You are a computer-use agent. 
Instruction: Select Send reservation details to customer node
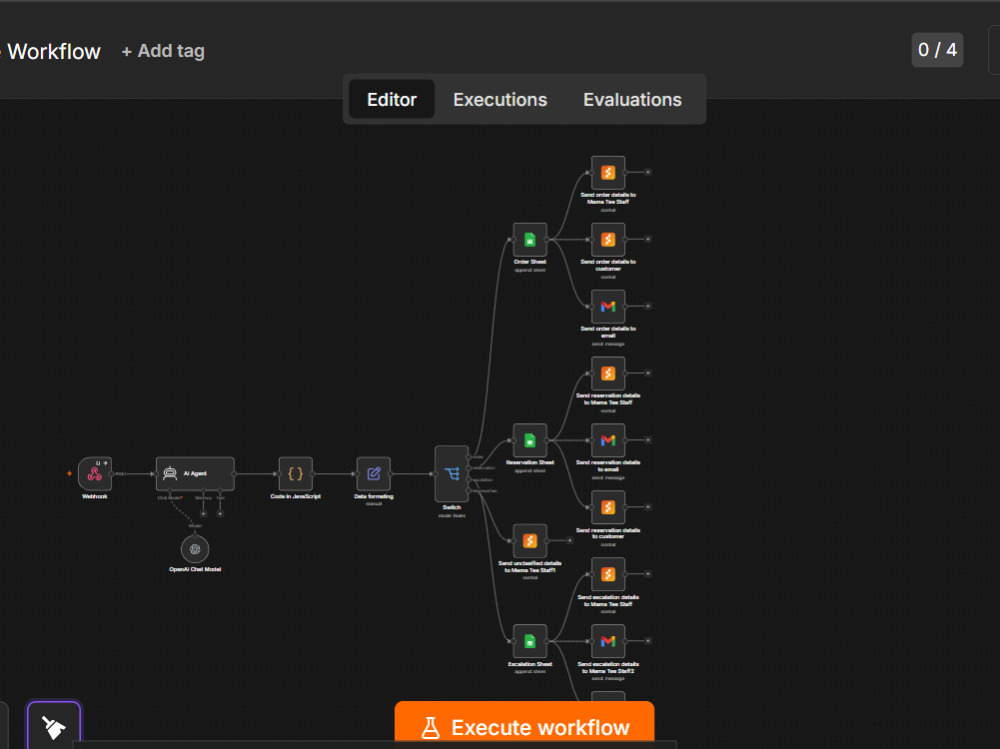coord(608,507)
